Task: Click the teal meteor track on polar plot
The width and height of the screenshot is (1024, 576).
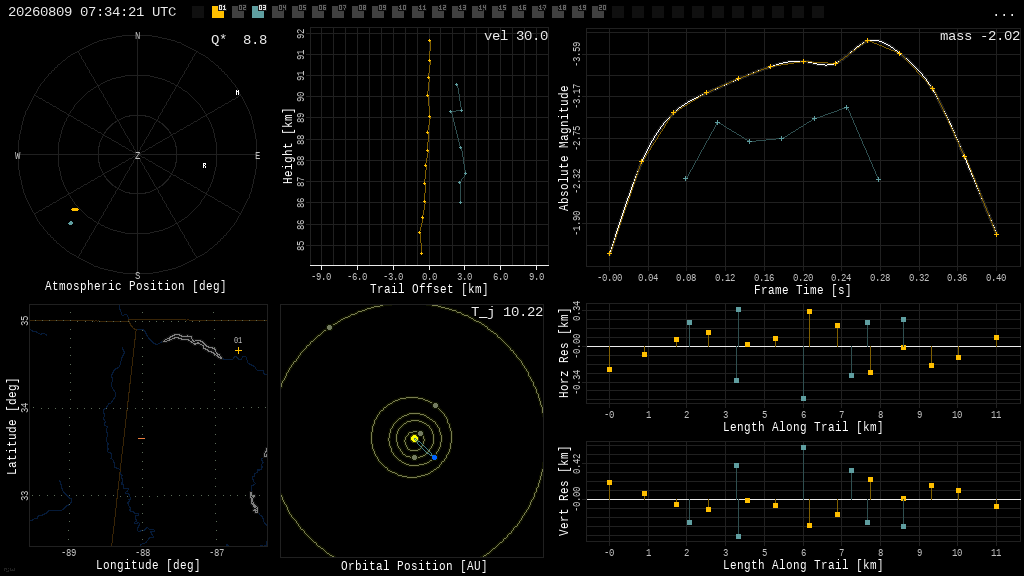Action: click(x=71, y=223)
